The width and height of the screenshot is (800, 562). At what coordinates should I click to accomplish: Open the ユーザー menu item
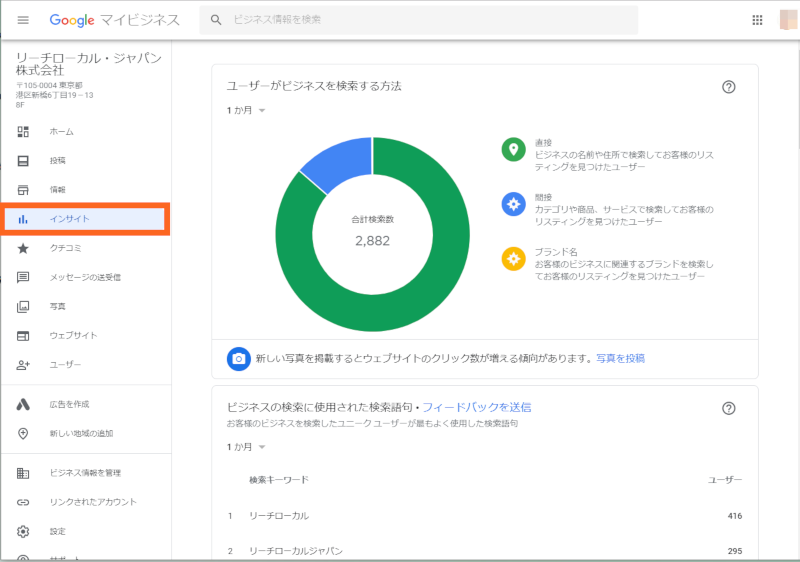point(86,365)
